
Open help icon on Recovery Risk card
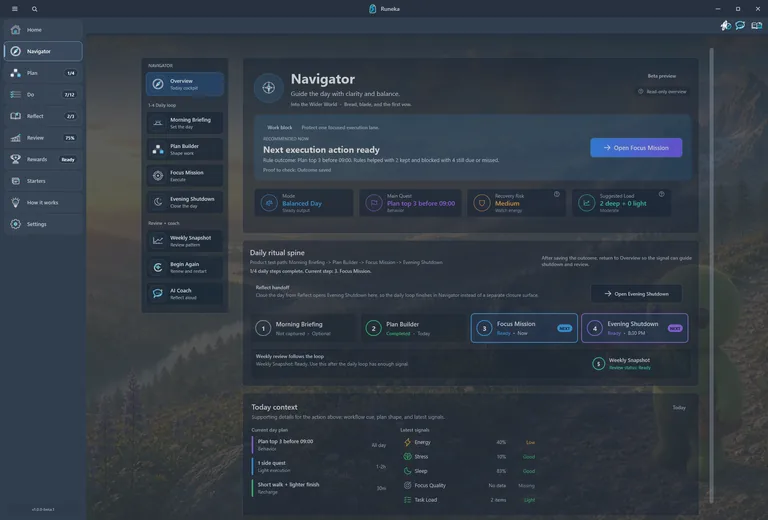(x=556, y=194)
